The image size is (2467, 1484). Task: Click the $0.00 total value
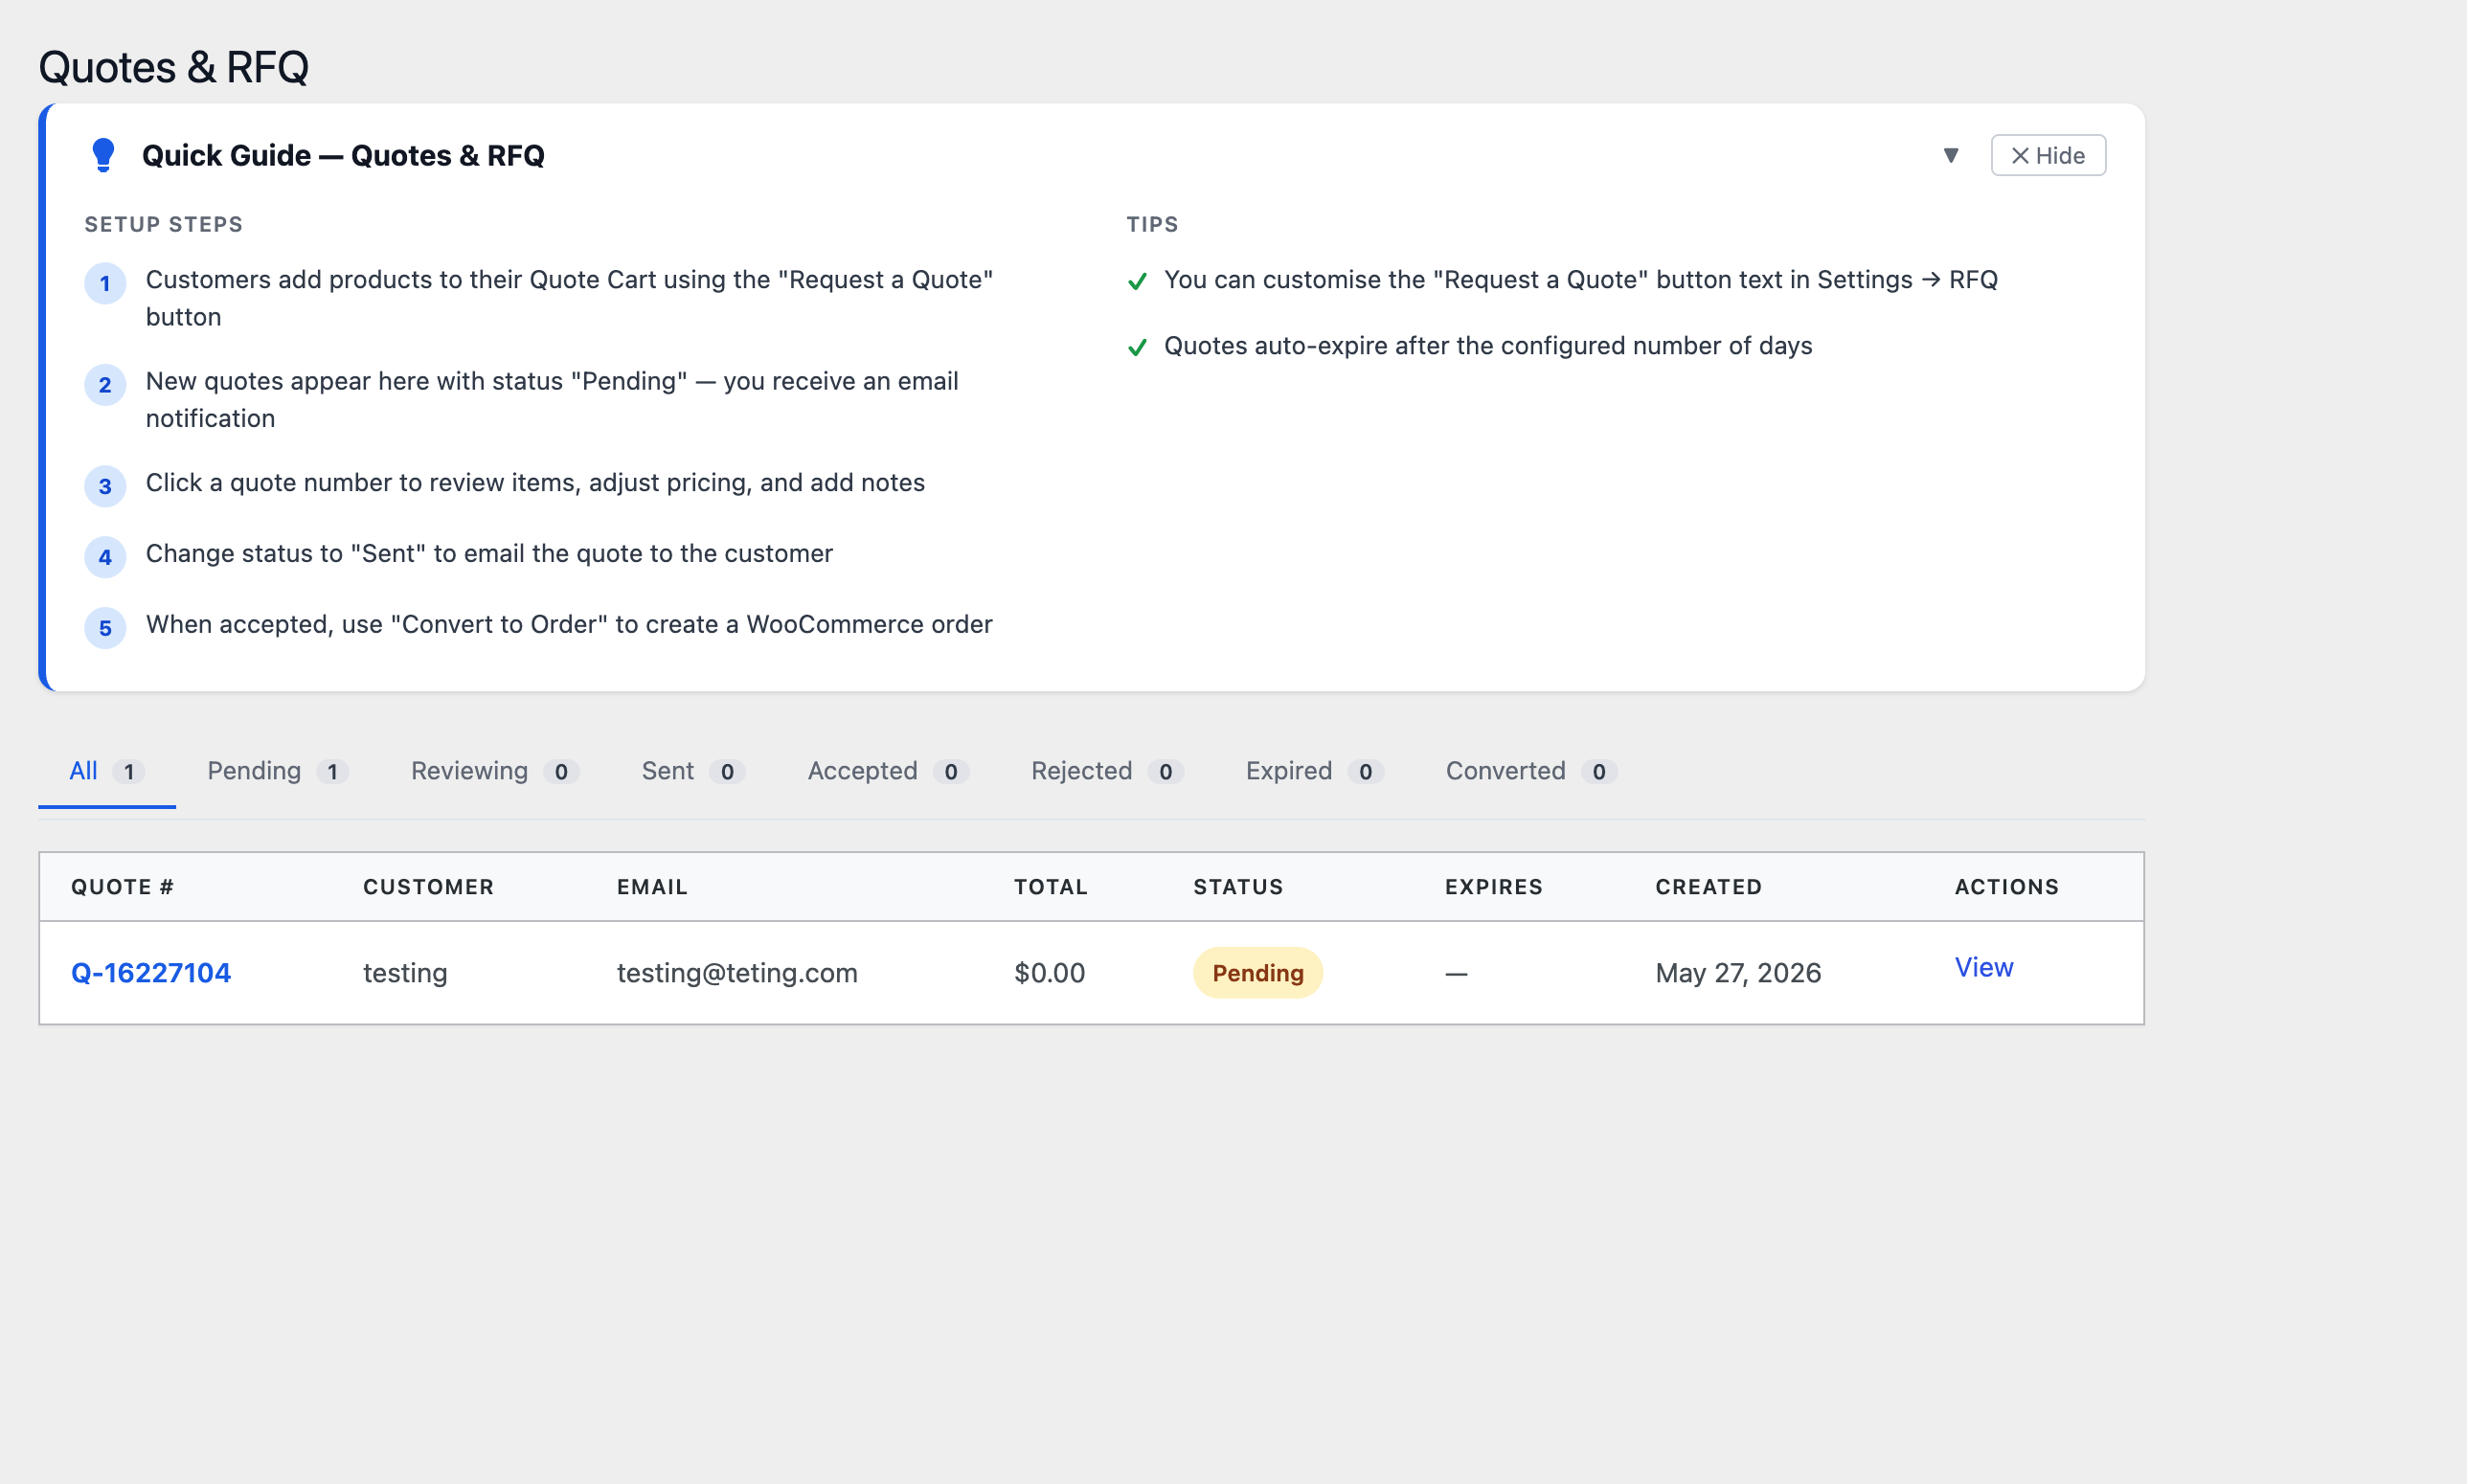click(1049, 972)
